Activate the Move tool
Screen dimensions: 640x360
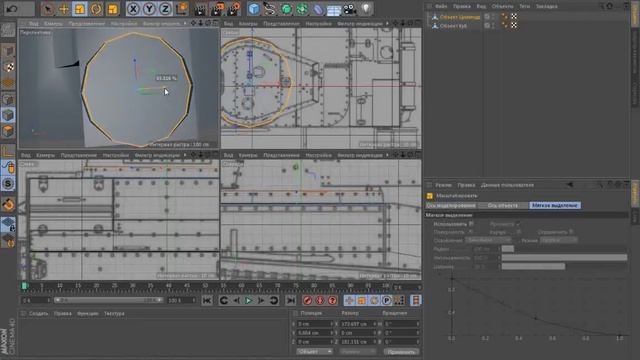[x=64, y=9]
